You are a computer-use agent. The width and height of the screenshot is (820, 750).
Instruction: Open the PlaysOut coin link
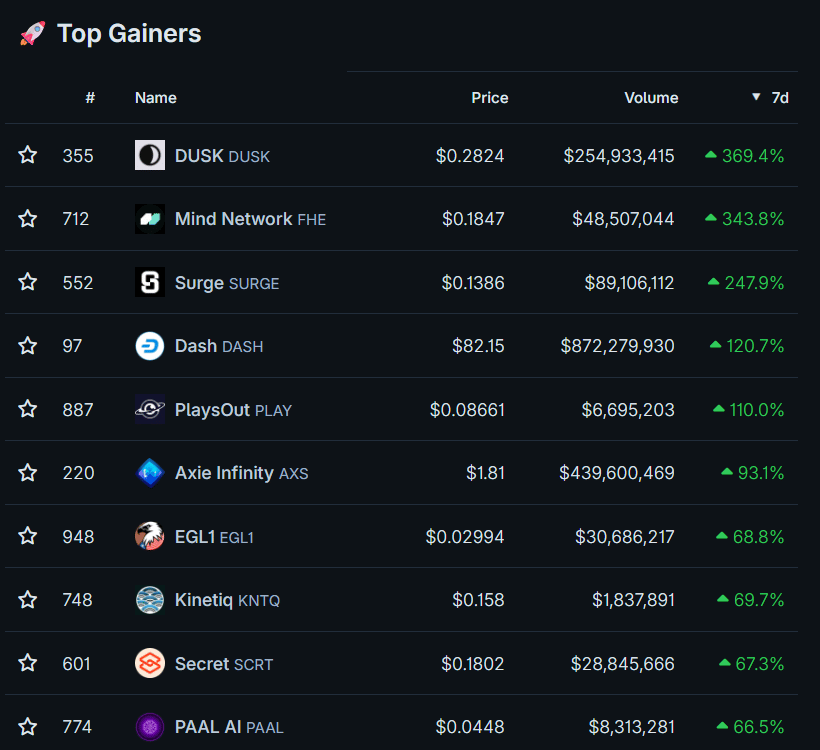coord(233,410)
